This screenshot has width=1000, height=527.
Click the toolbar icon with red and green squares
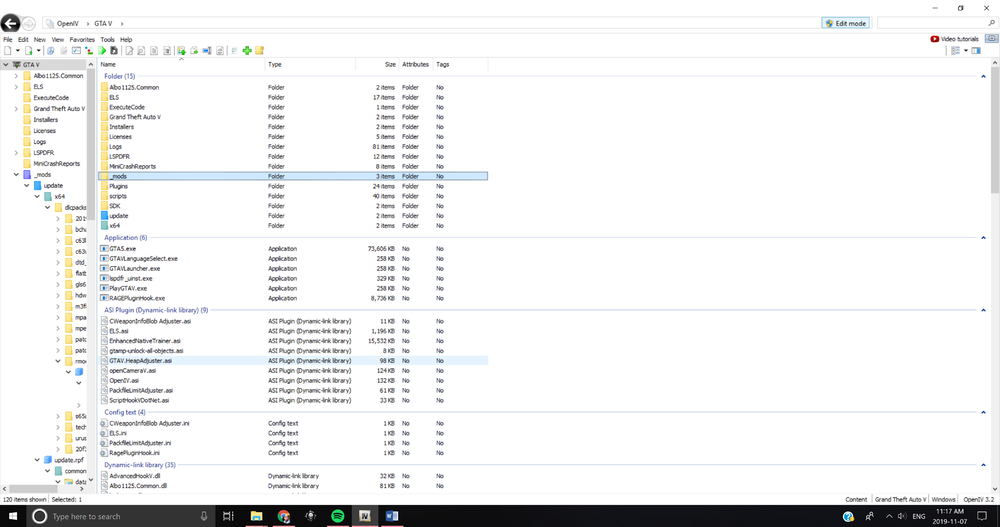pos(89,50)
